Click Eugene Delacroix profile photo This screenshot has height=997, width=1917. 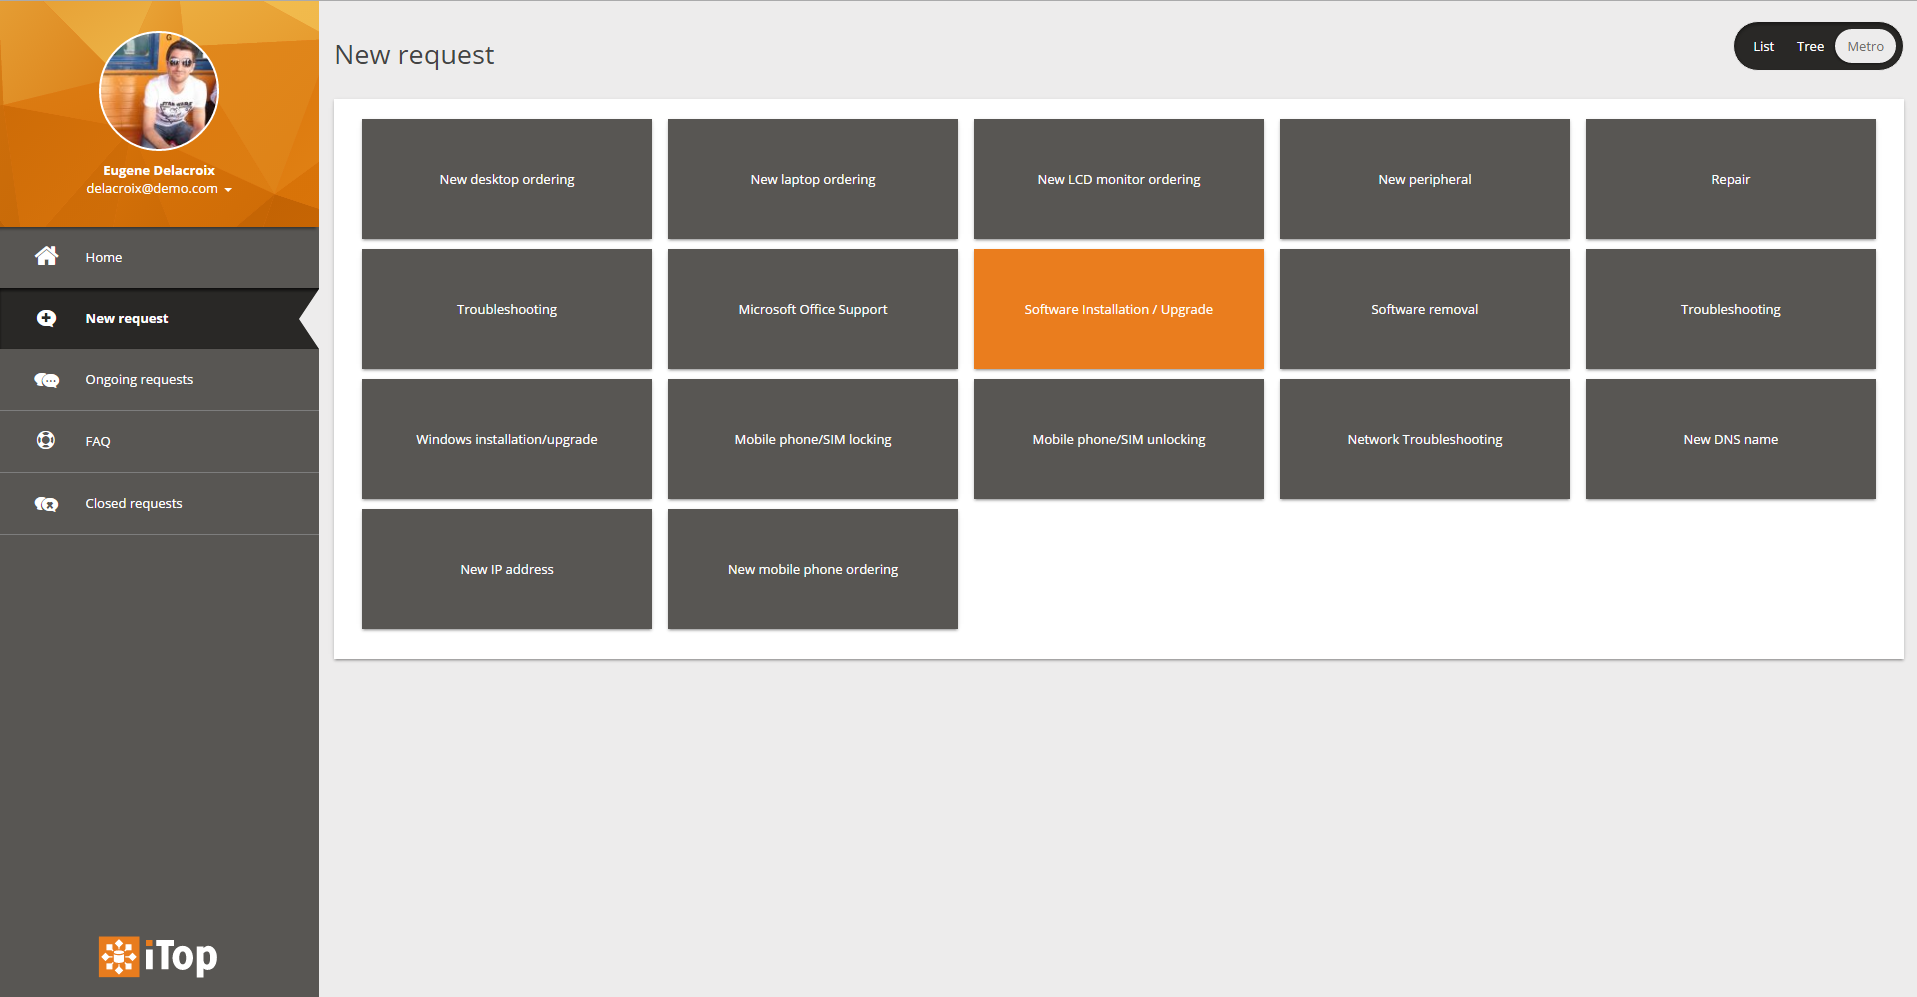pos(159,91)
